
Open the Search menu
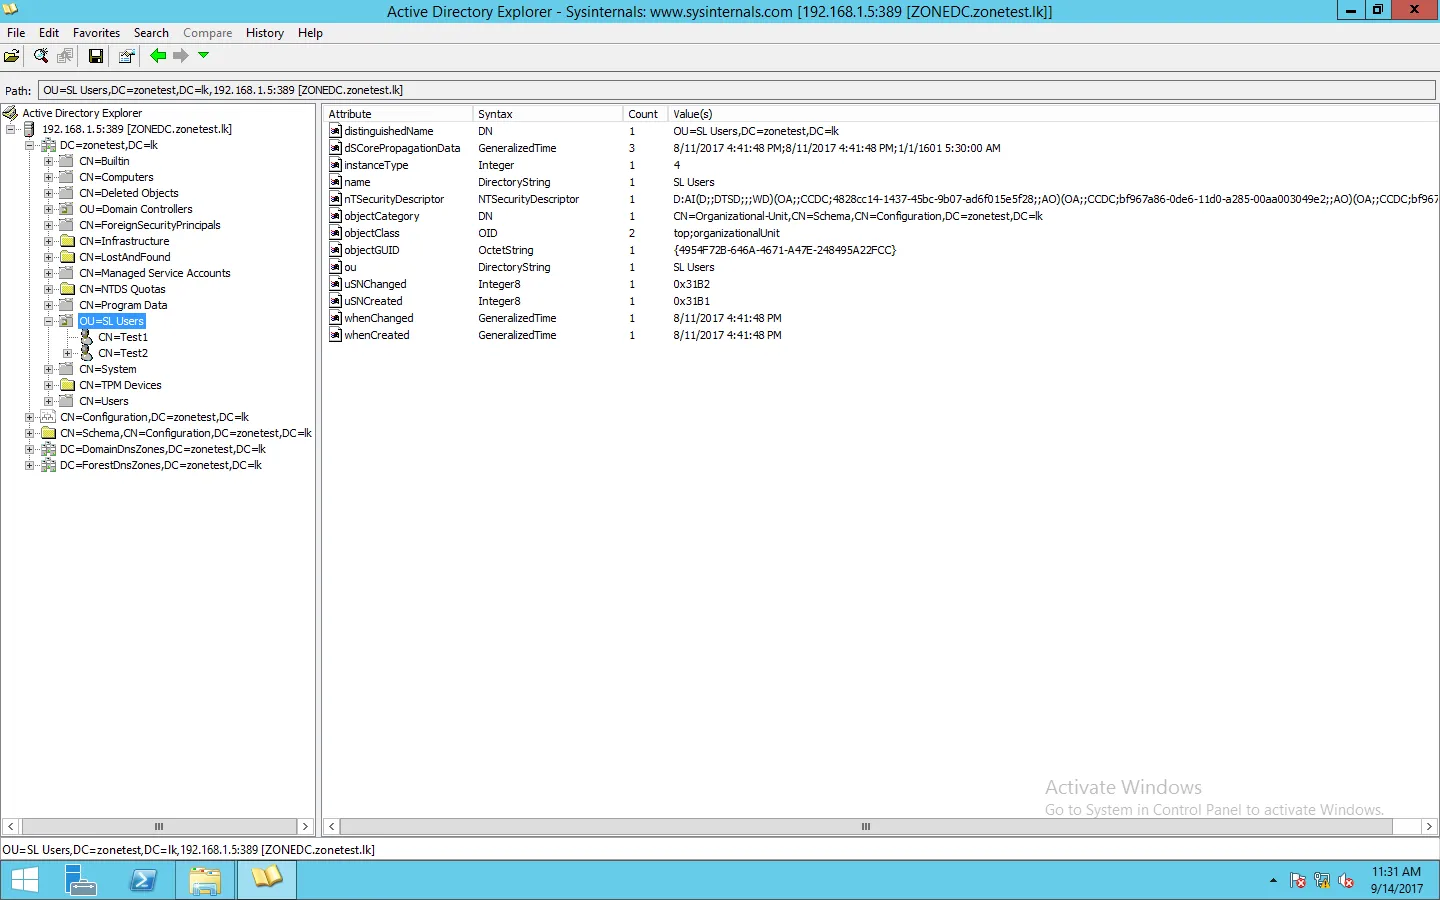point(151,33)
